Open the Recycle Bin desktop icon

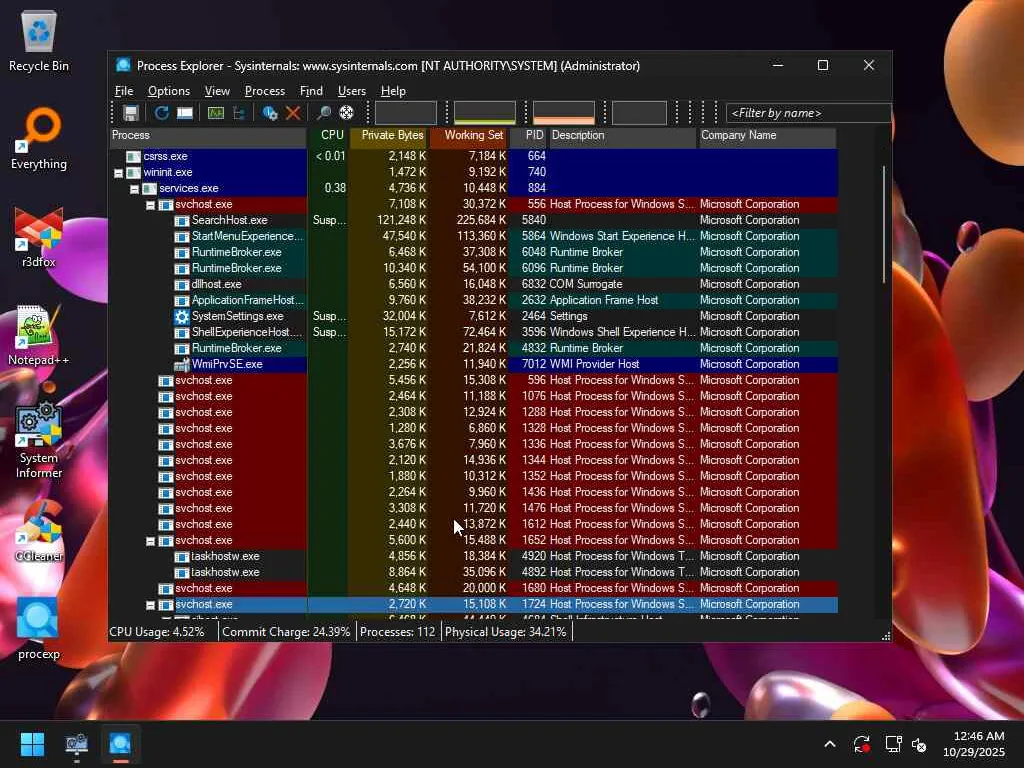point(39,40)
